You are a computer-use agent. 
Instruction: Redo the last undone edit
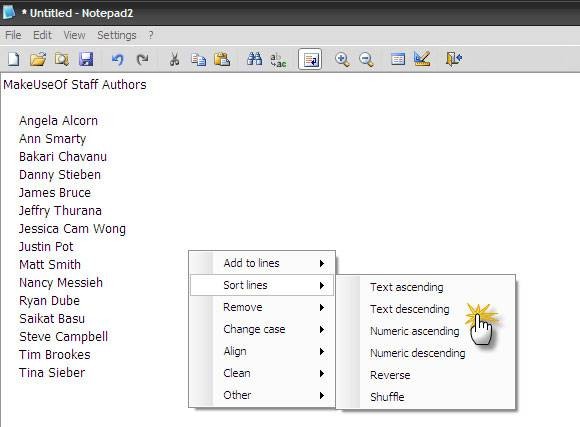click(x=142, y=59)
